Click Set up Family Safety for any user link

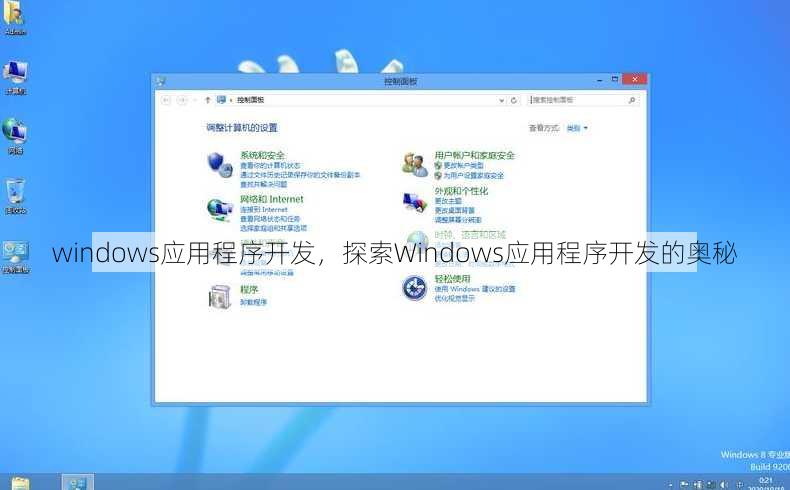[474, 175]
